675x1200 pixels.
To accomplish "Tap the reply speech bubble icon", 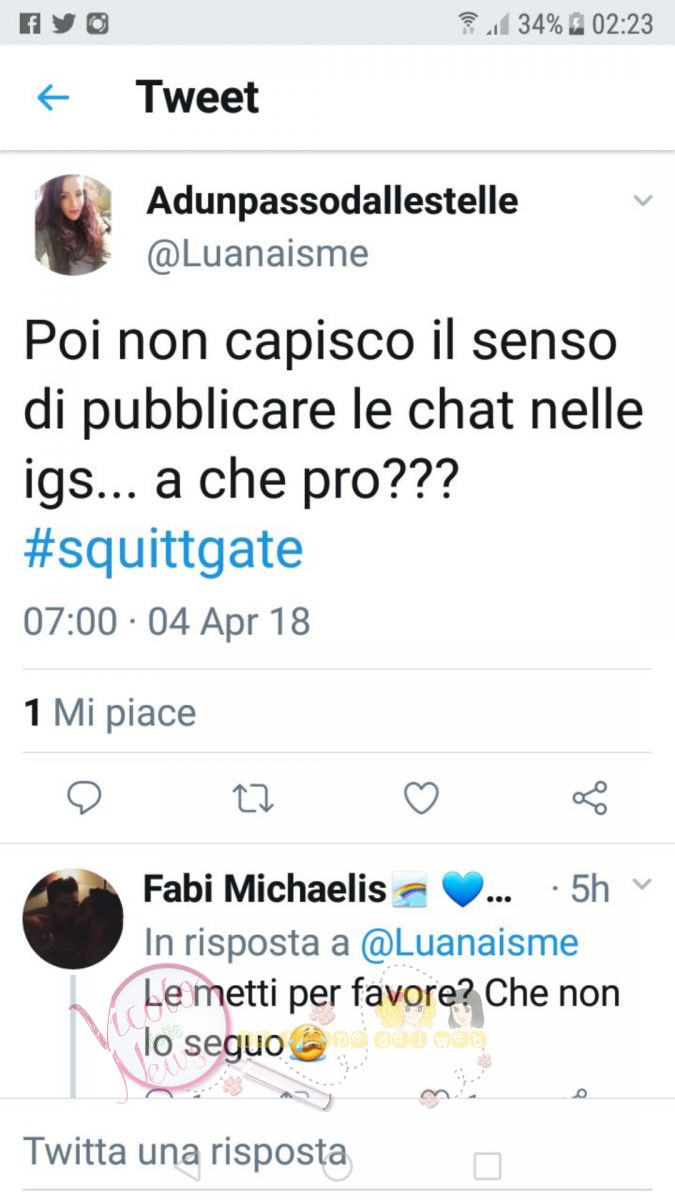I will tap(85, 797).
